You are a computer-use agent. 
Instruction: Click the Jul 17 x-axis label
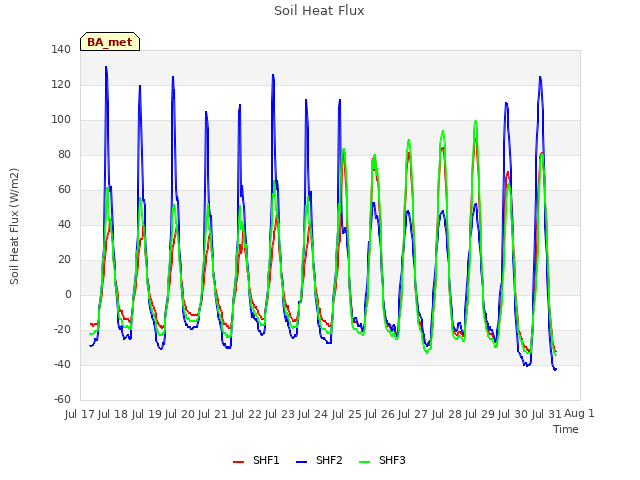80,414
